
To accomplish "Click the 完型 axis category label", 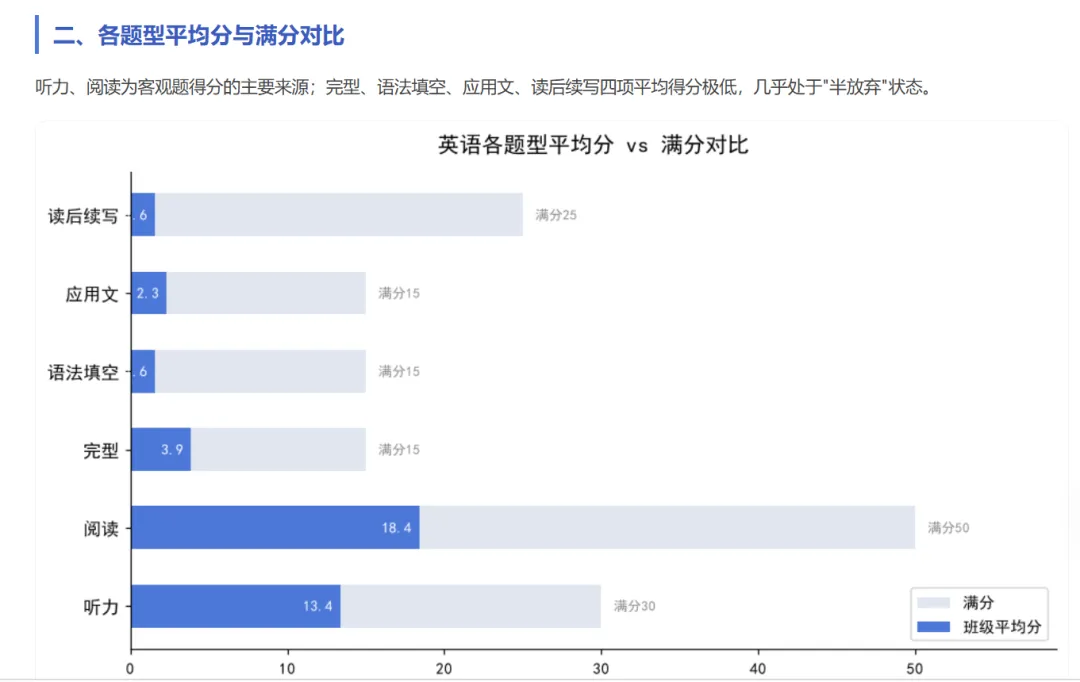I will pyautogui.click(x=101, y=451).
